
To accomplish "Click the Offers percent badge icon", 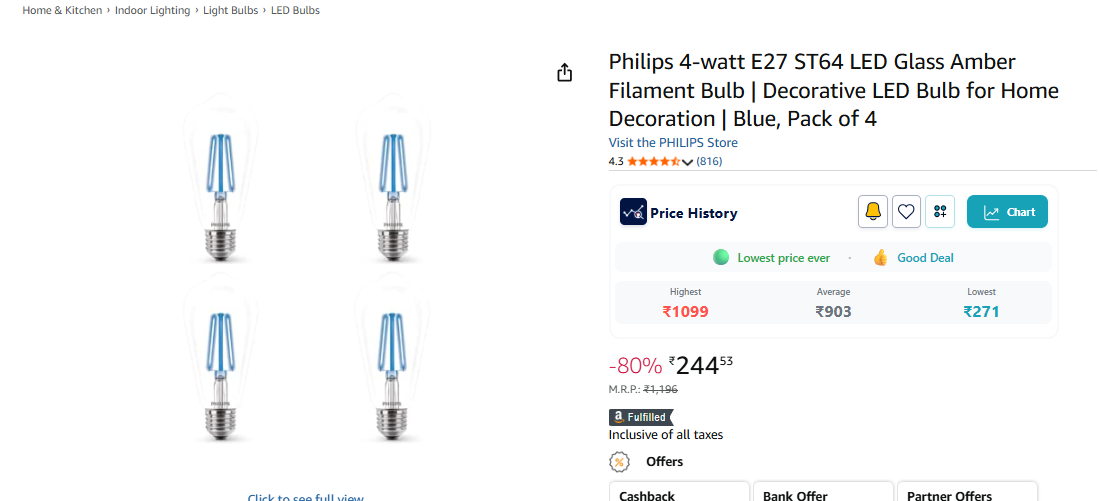I will (x=620, y=461).
